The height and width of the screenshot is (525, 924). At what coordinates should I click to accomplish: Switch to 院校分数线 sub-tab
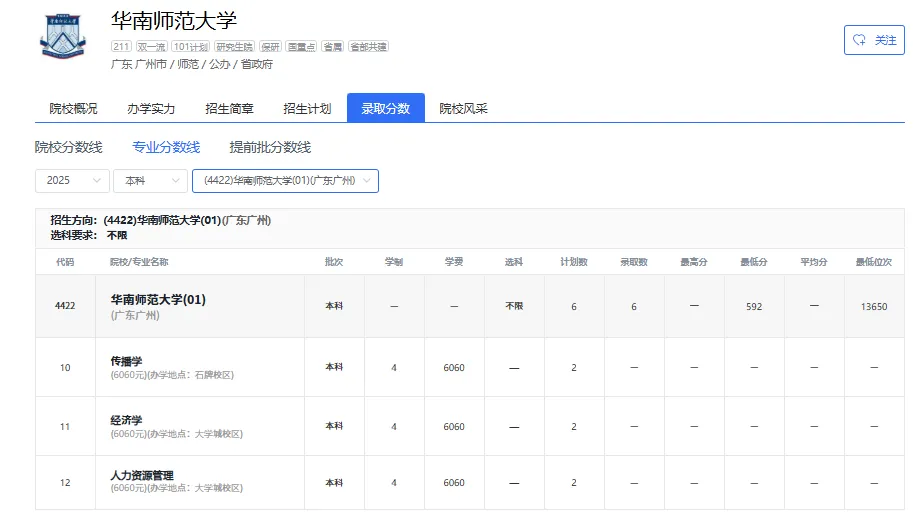coord(68,147)
